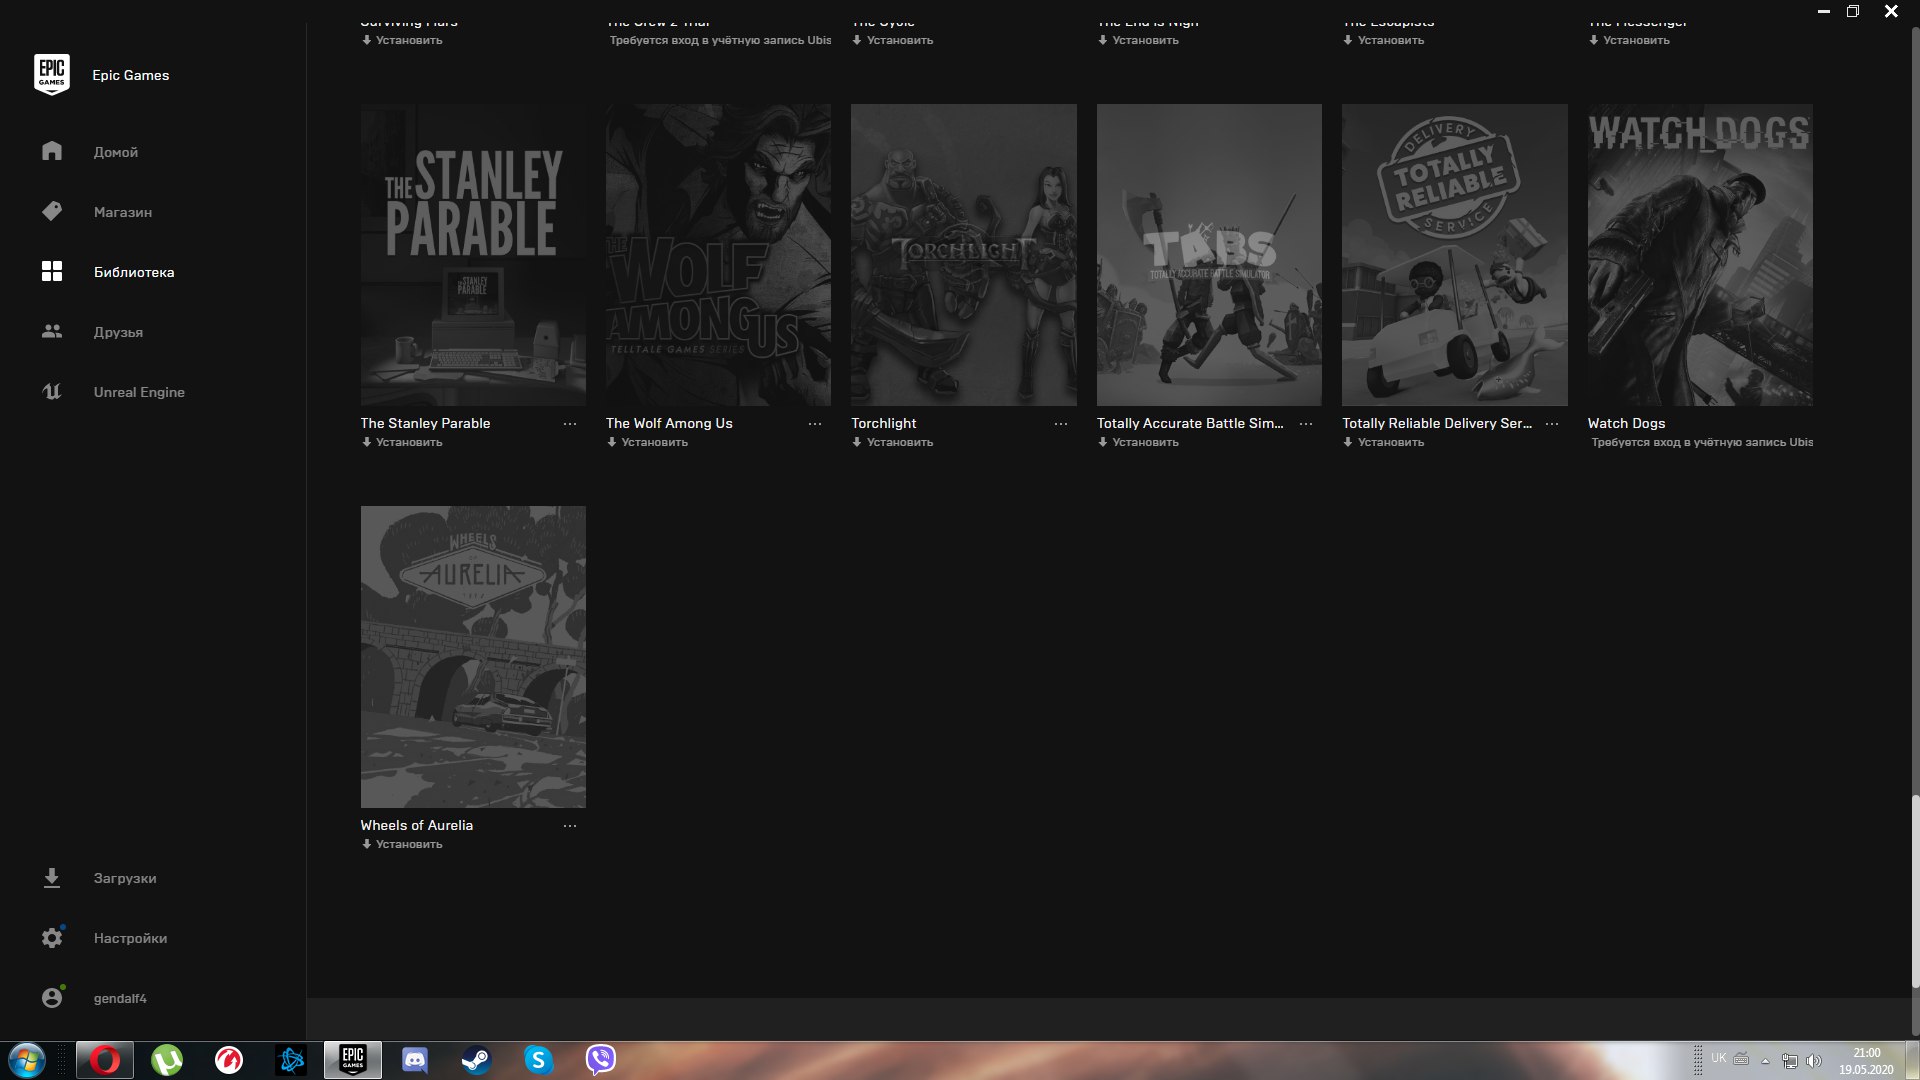Select the Библиотека library tab
Viewport: 1920px width, 1080px height.
click(x=134, y=272)
